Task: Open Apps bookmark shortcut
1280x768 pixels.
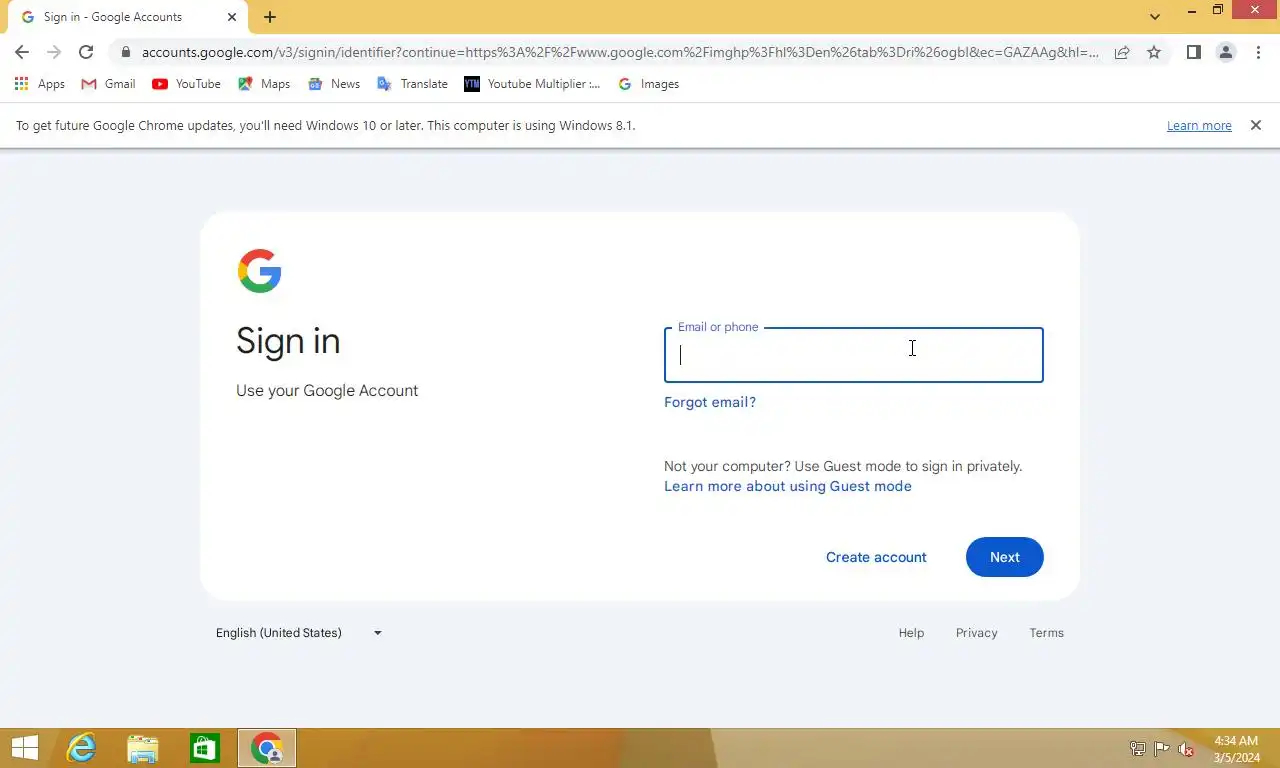Action: [40, 84]
